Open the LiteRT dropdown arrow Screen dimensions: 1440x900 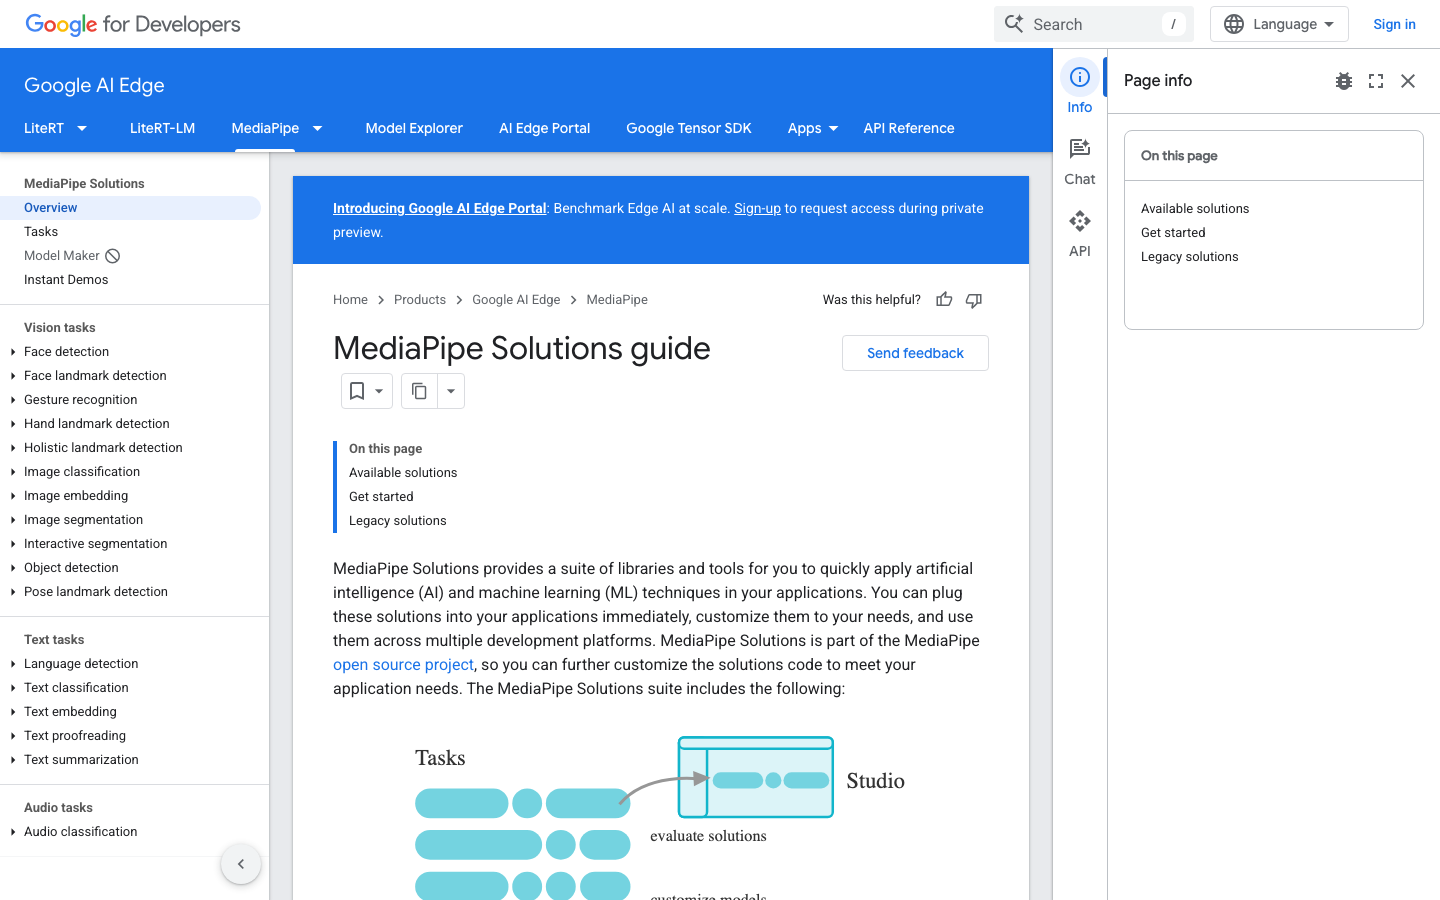click(x=82, y=128)
